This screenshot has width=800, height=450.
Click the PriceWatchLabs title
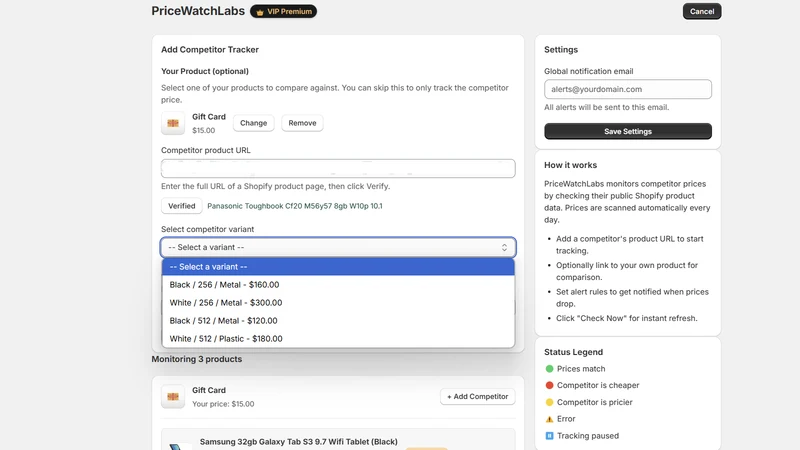[x=198, y=11]
